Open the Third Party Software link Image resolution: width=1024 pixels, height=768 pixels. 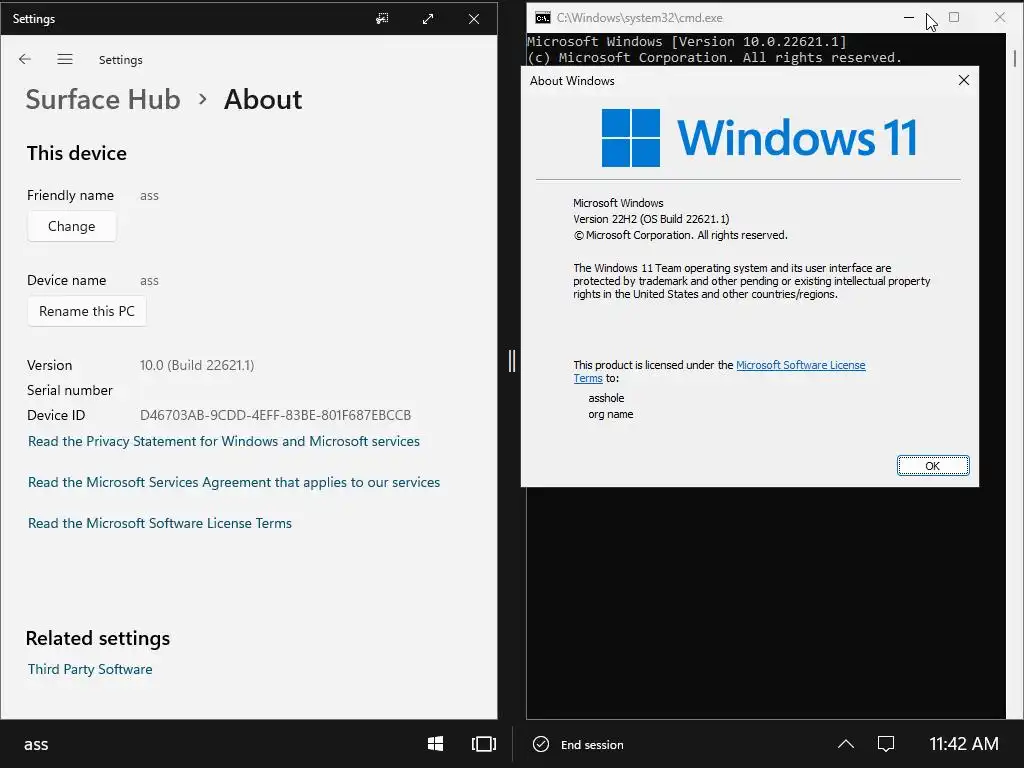[90, 669]
